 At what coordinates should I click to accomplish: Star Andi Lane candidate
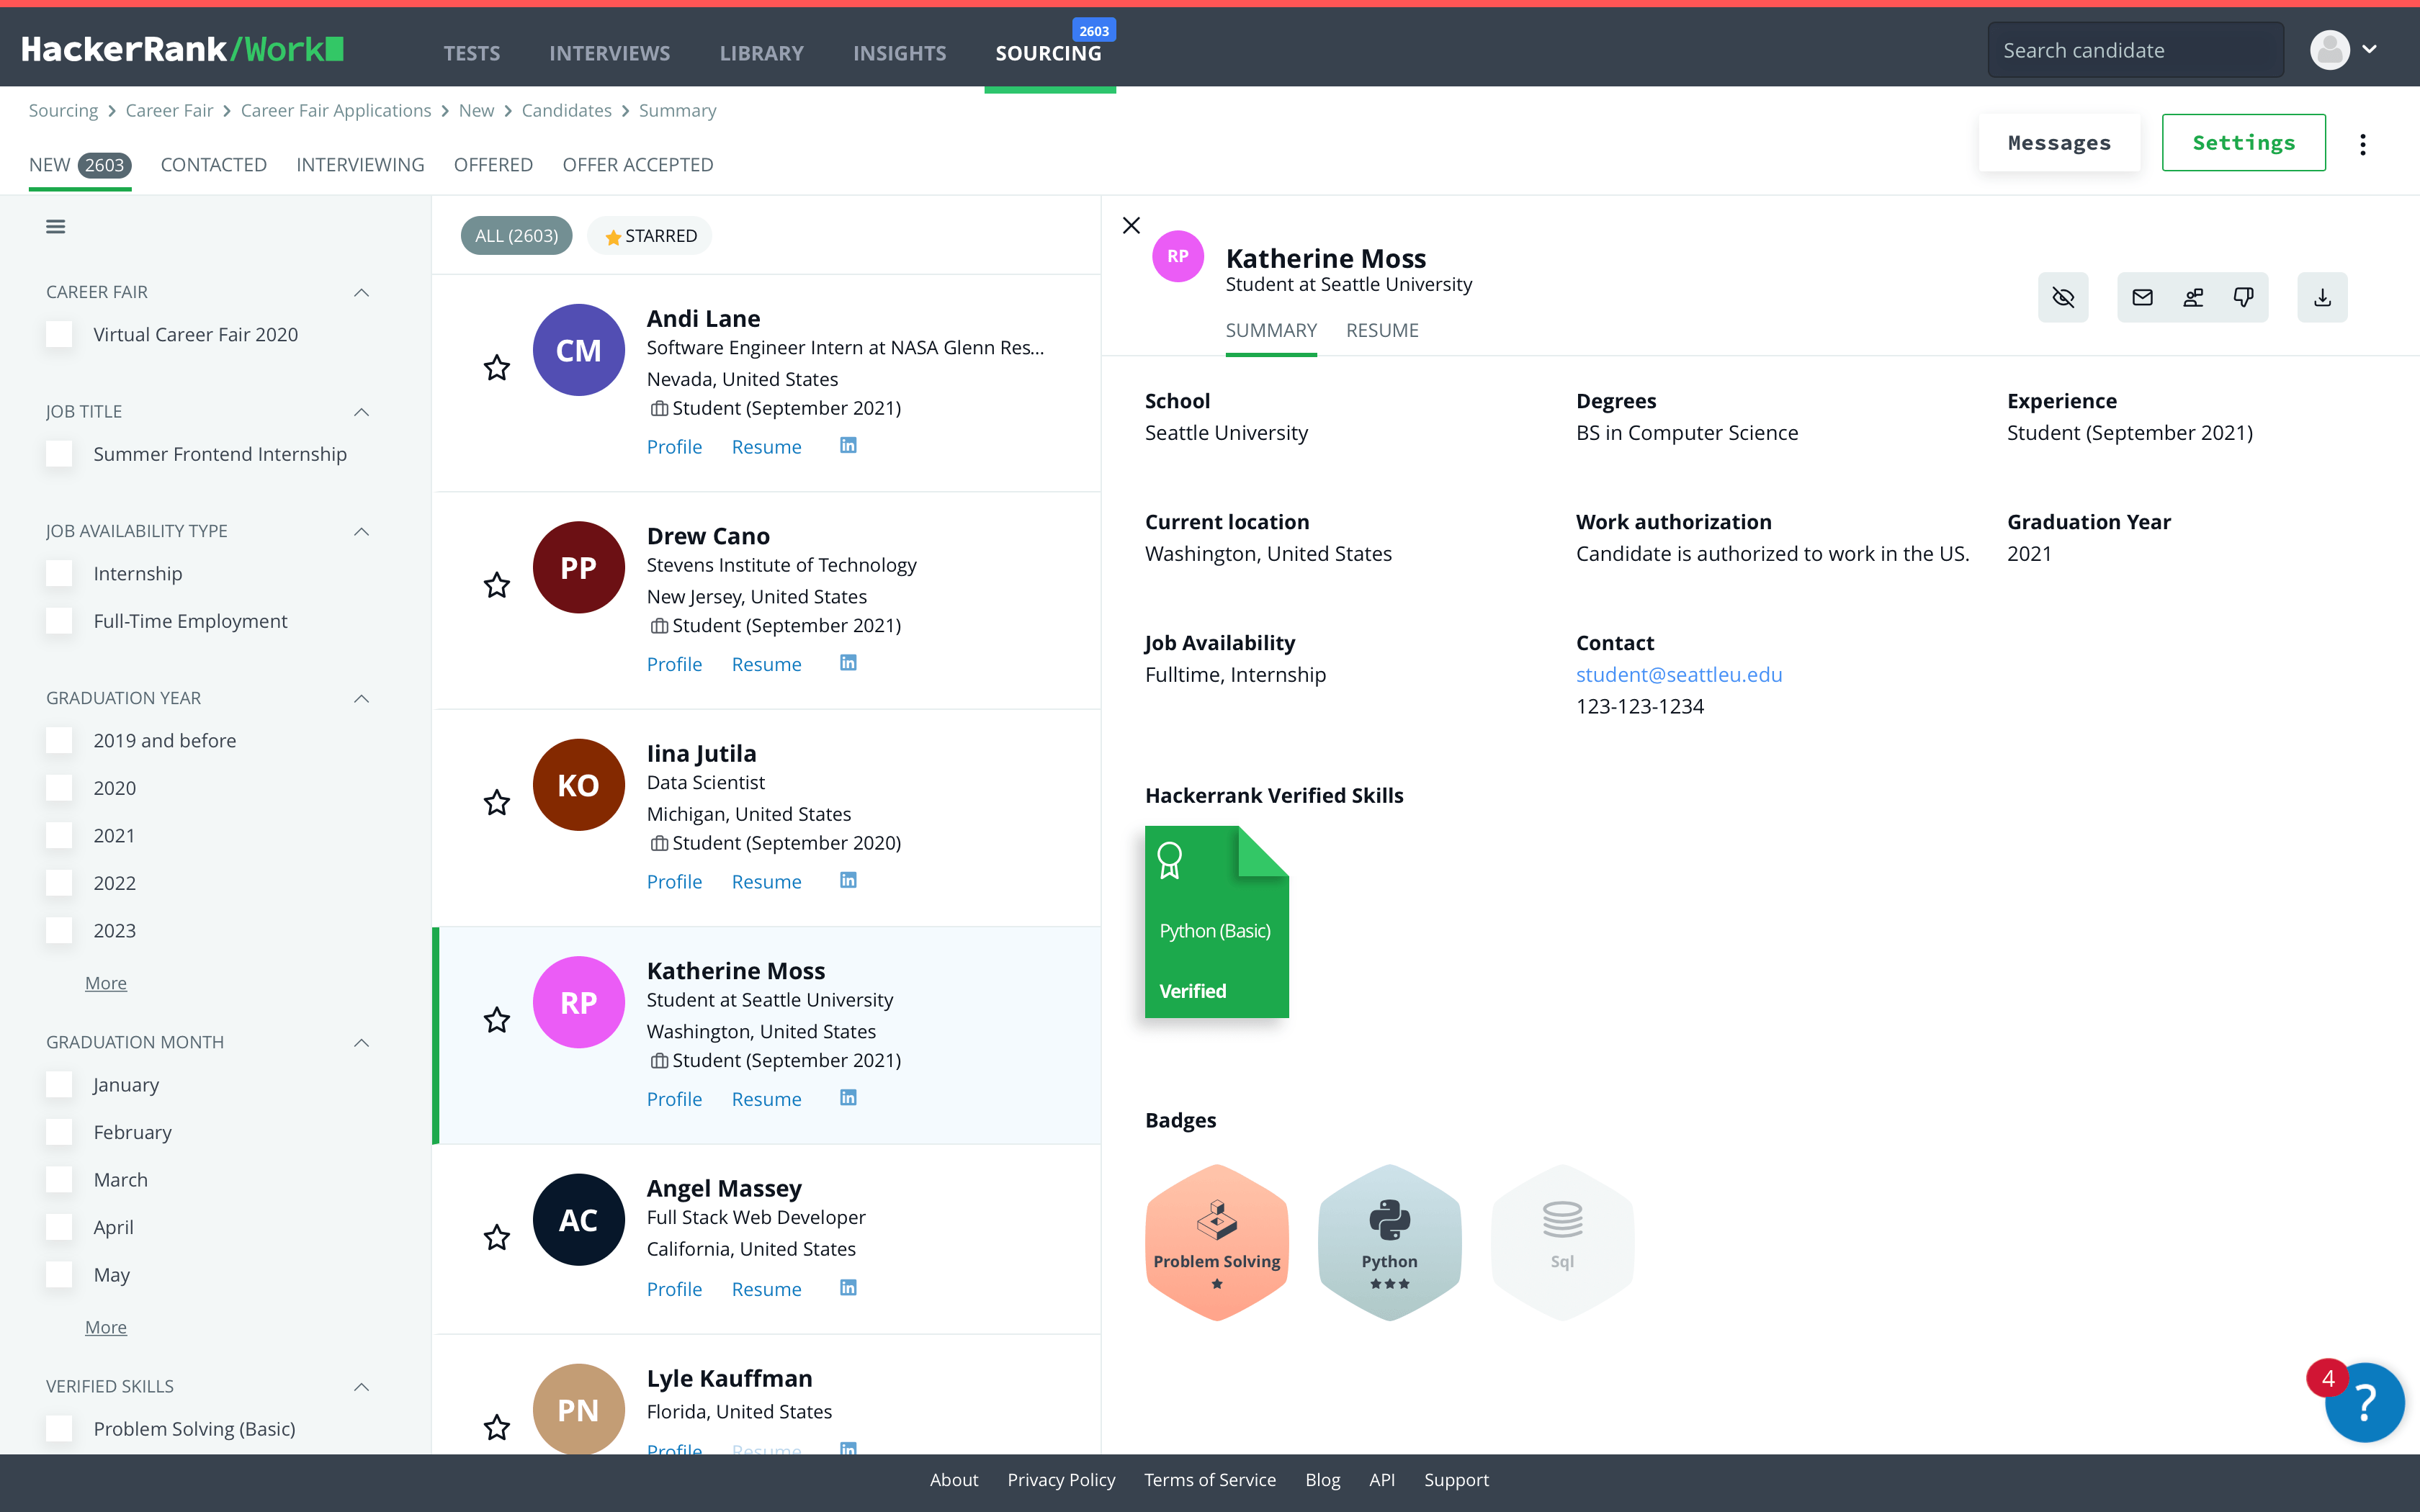[x=497, y=367]
